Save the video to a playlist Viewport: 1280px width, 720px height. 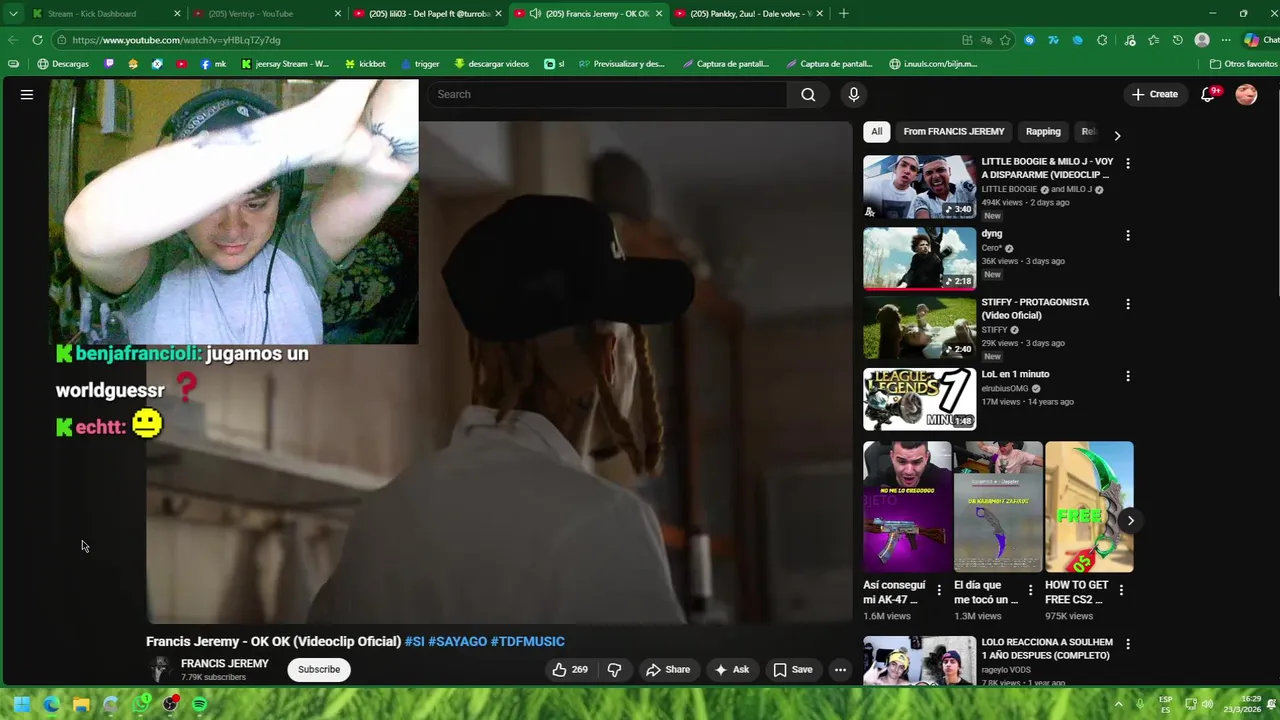pos(792,670)
